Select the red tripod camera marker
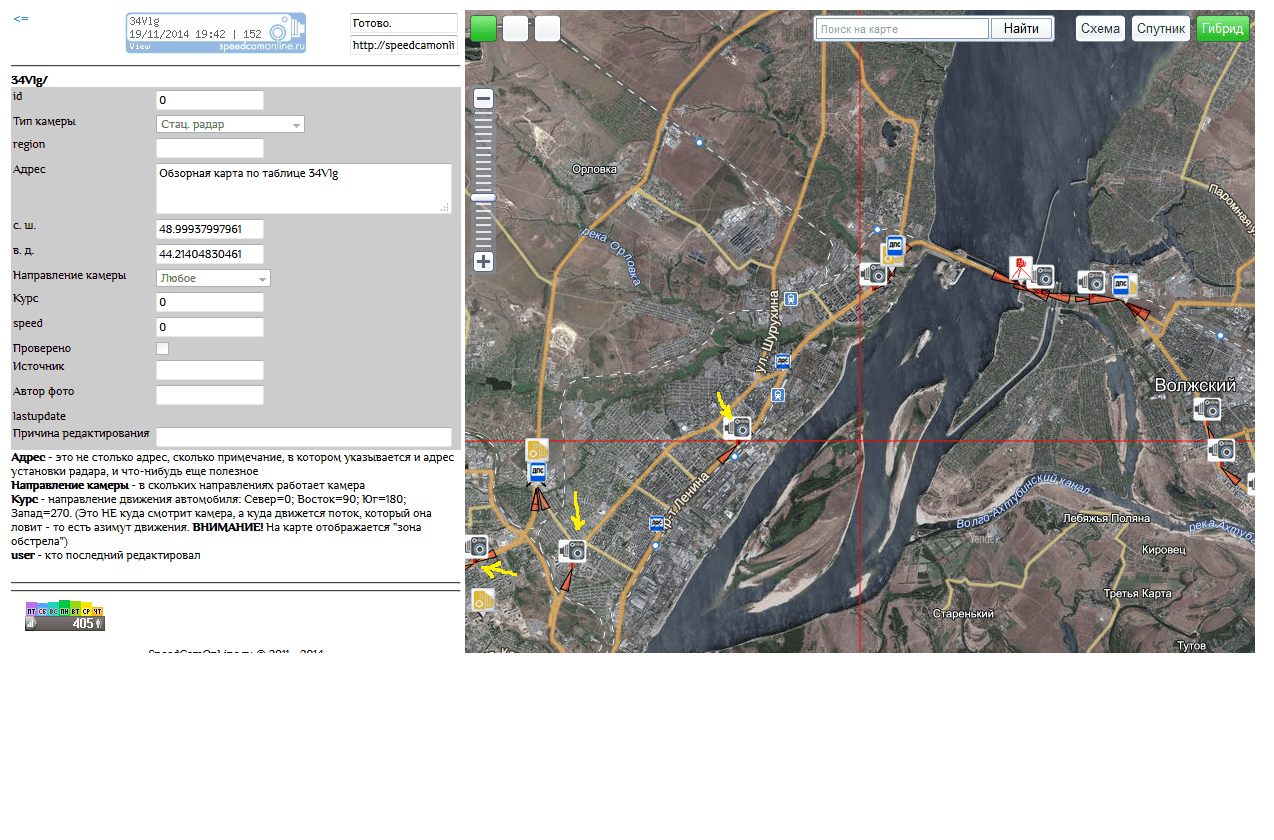1274x840 pixels. tap(1020, 268)
